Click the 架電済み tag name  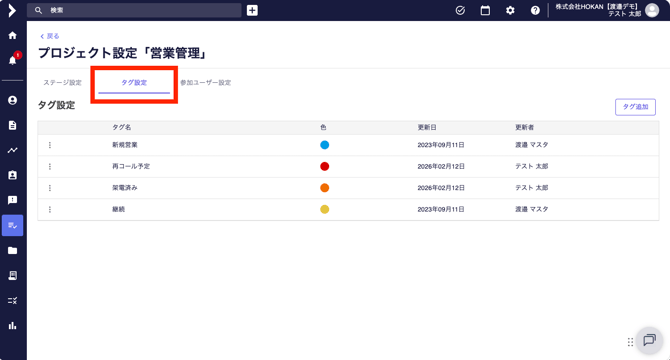coord(125,187)
